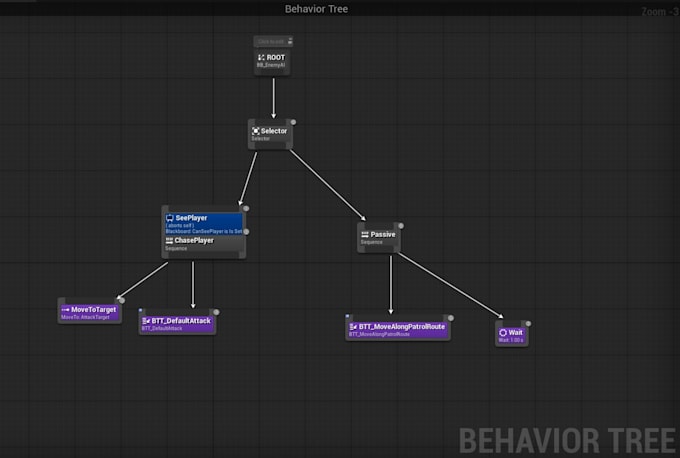This screenshot has width=680, height=458.
Task: Select the ChasePlayer sequence node
Action: (x=203, y=244)
